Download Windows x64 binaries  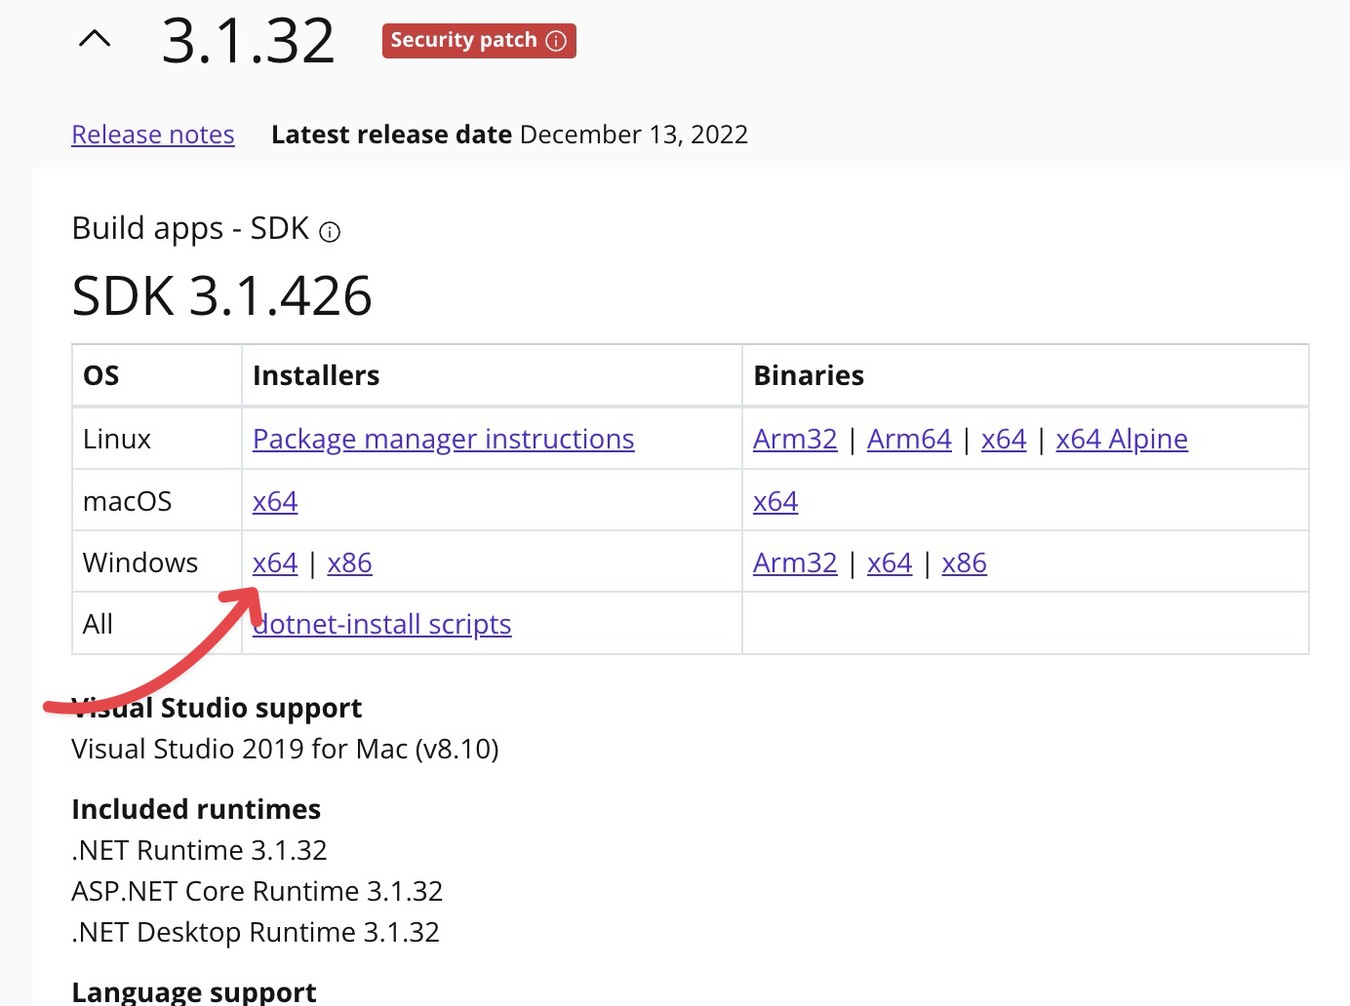(890, 563)
